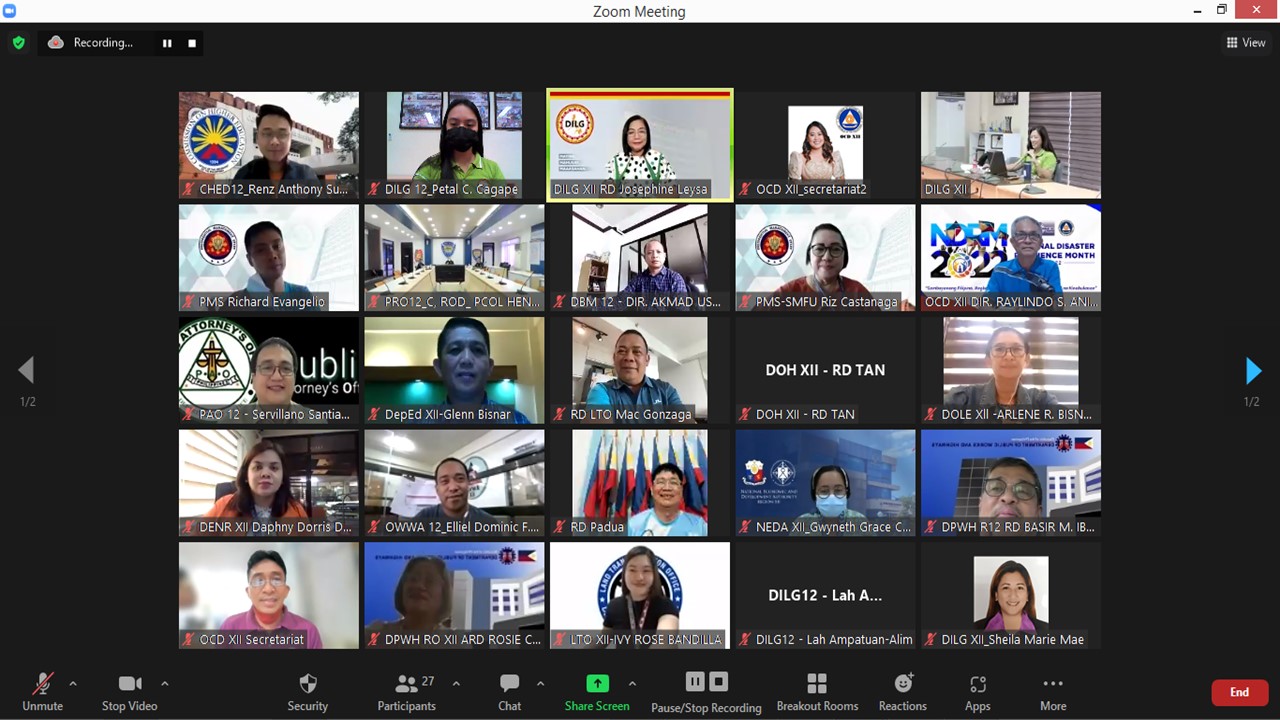Screen dimensions: 1280x720
Task: Expand the arrow next to Participants
Action: pyautogui.click(x=456, y=684)
